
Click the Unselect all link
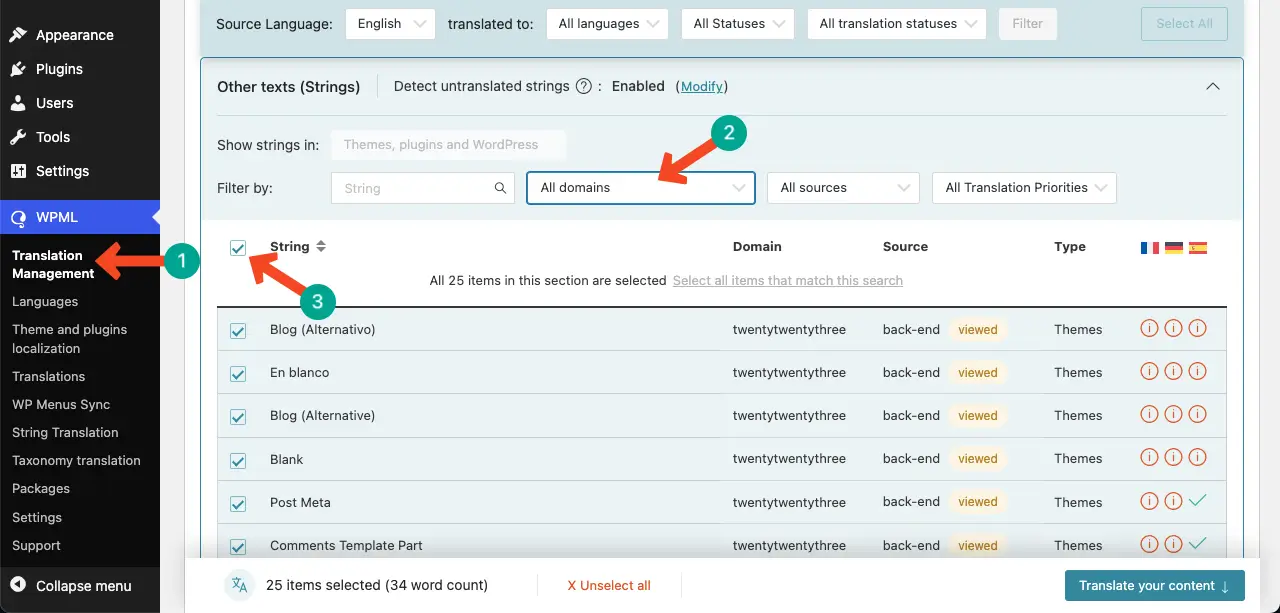(x=609, y=585)
